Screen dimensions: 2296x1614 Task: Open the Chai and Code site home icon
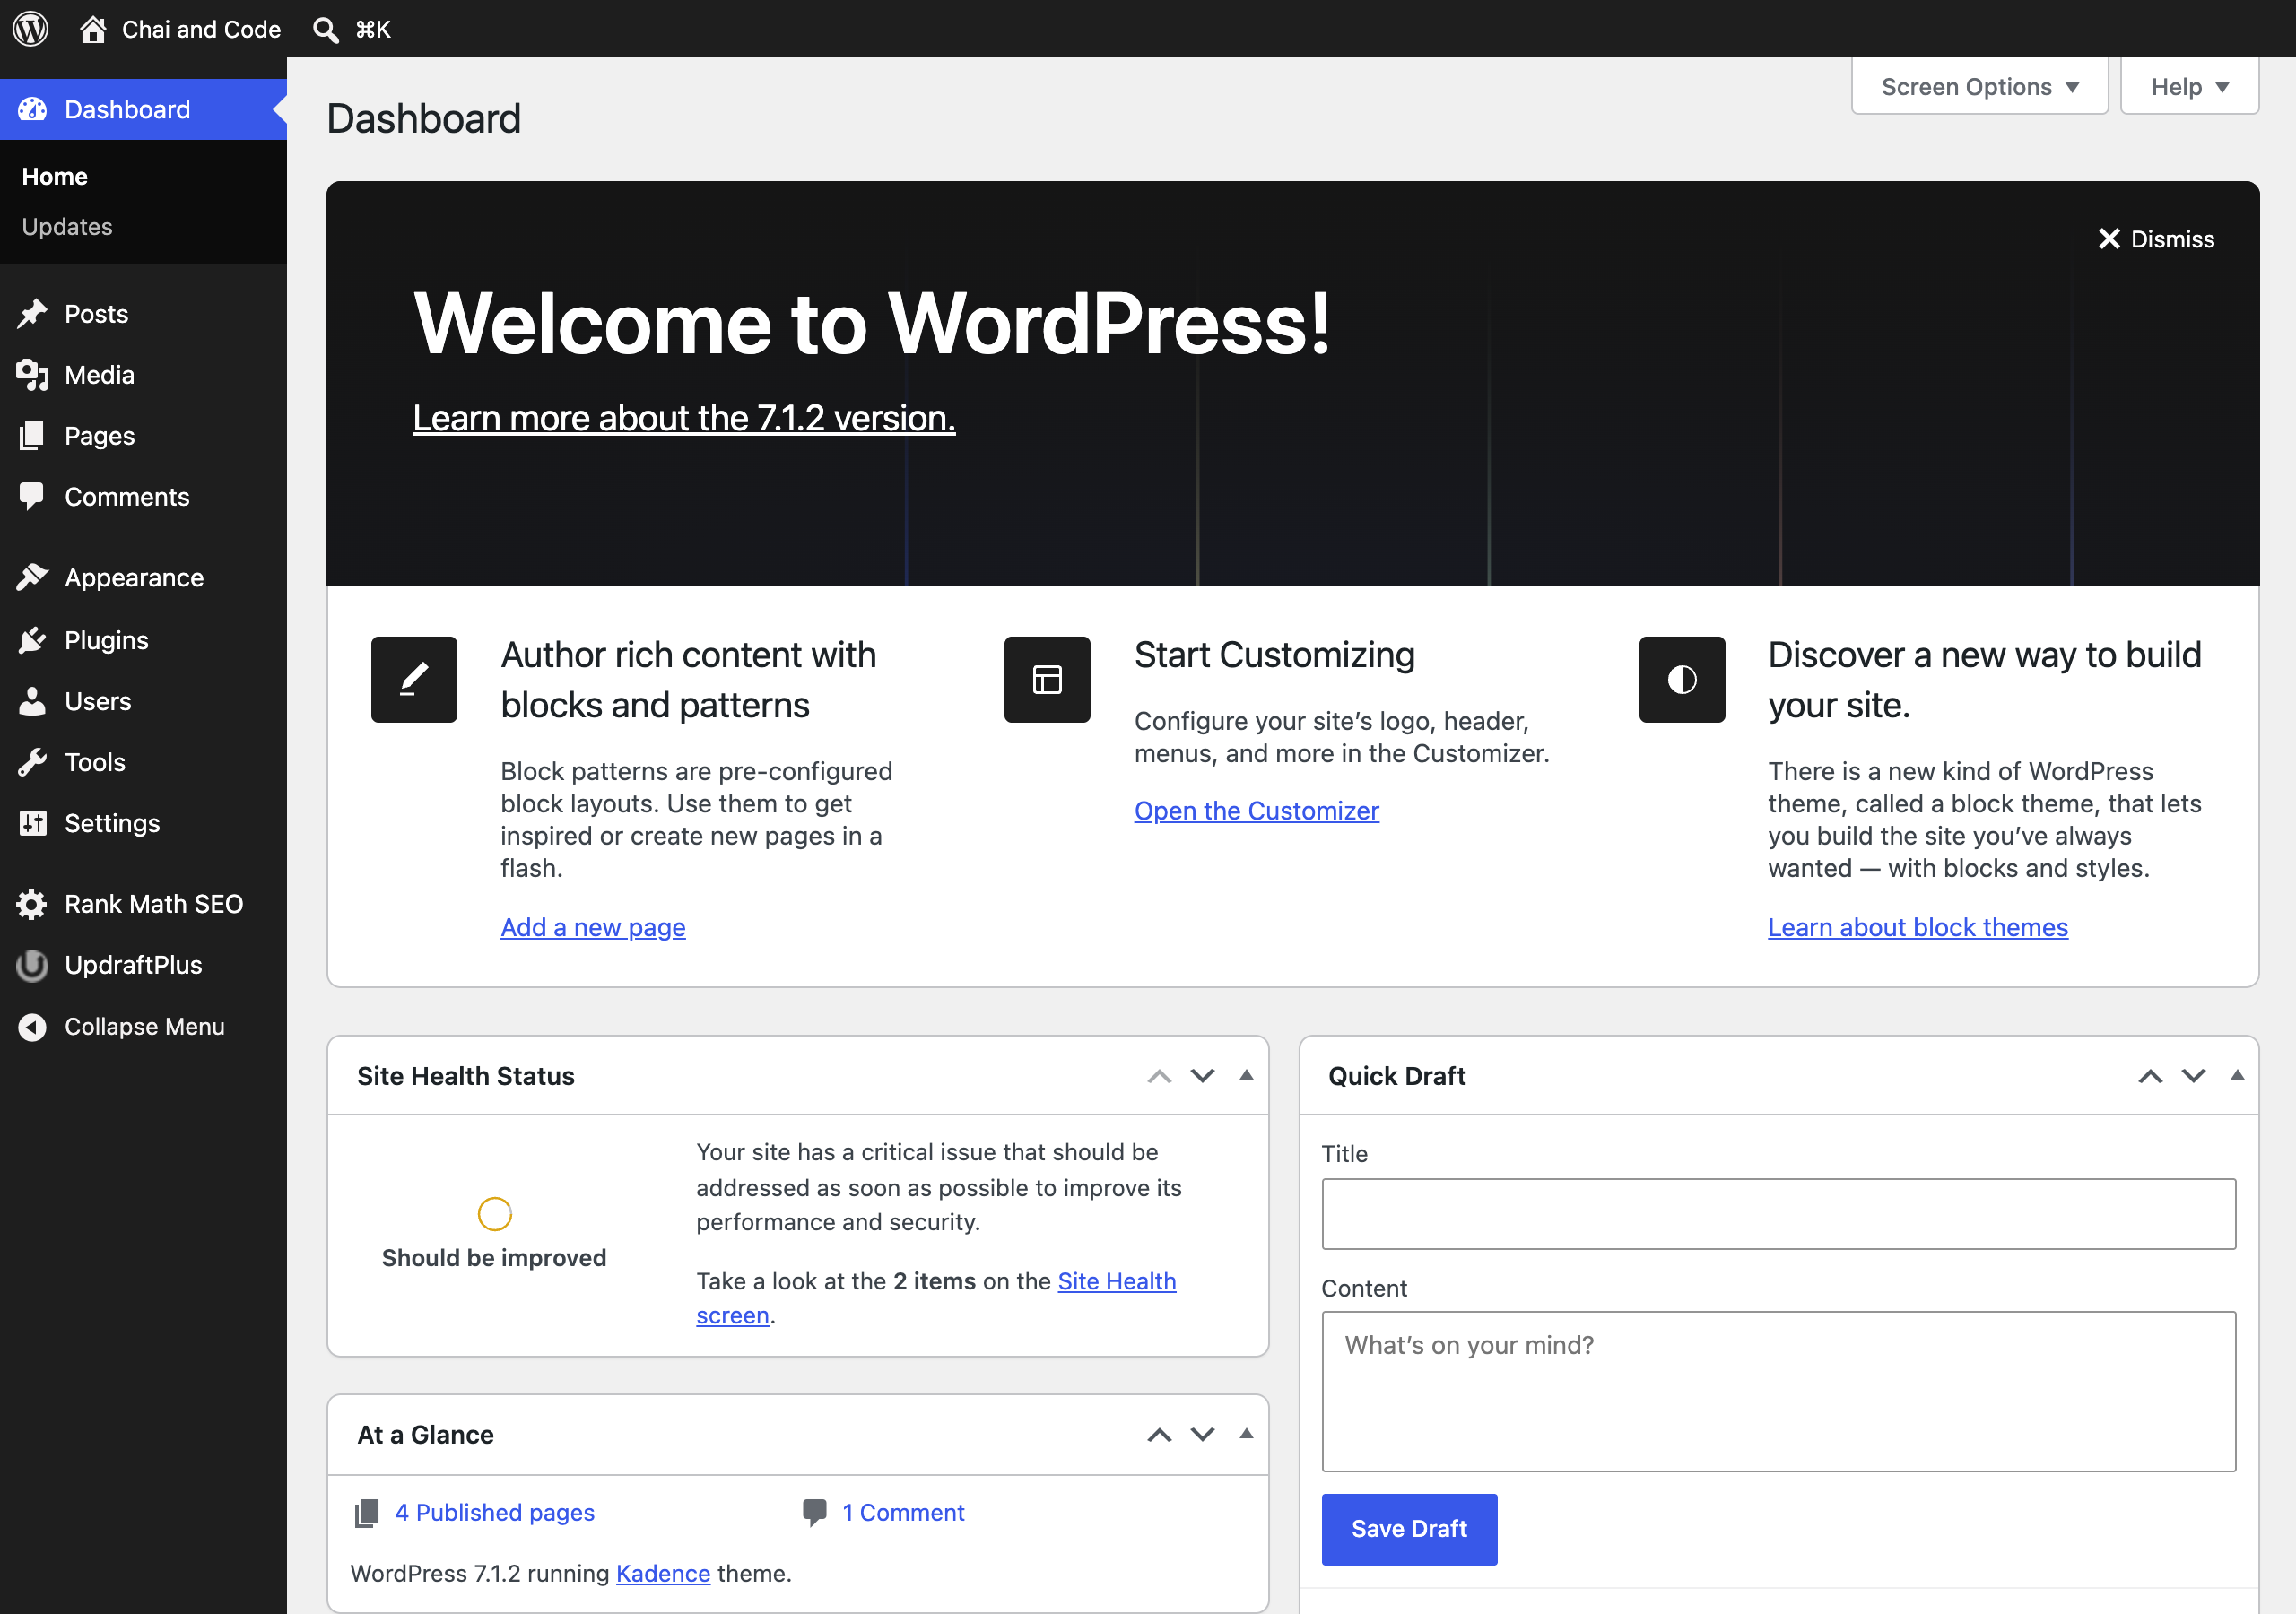(93, 29)
